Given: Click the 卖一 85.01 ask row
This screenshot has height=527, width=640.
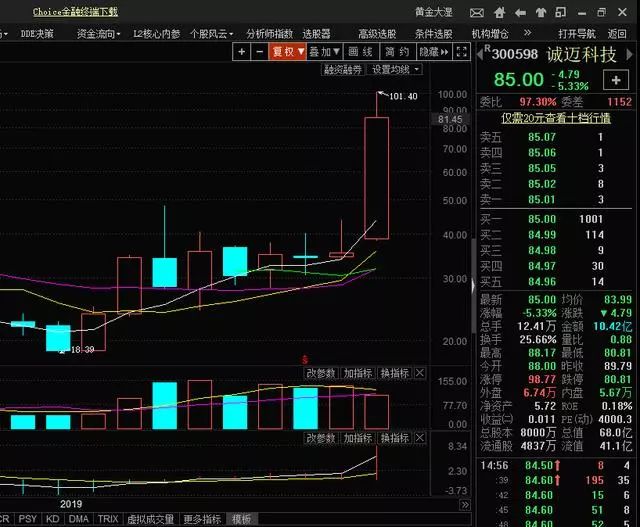Looking at the screenshot, I should (555, 200).
